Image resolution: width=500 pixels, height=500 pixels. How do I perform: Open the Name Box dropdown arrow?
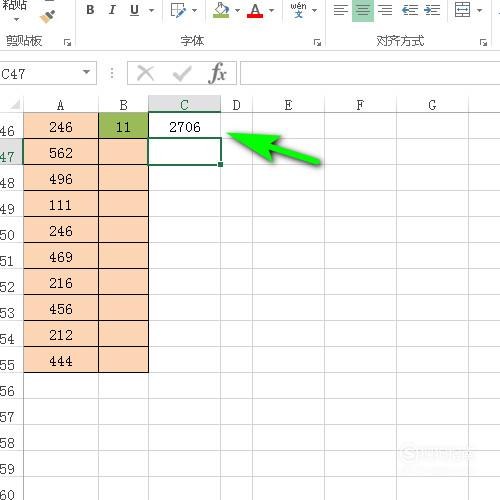click(x=87, y=72)
